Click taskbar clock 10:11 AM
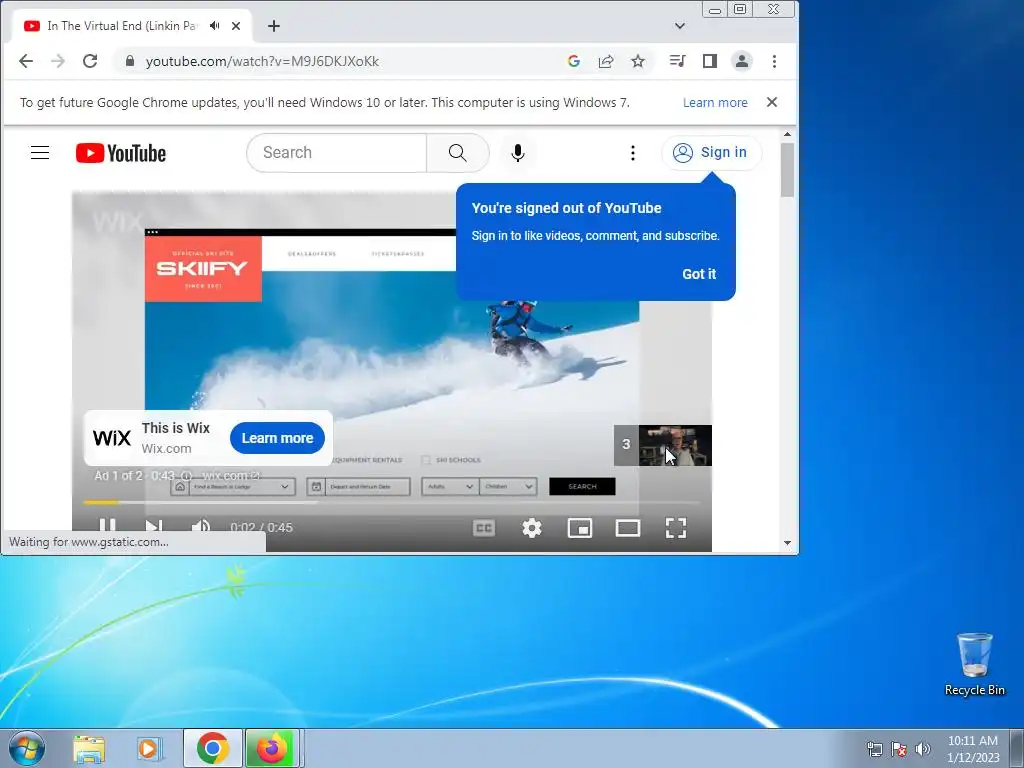Image resolution: width=1024 pixels, height=768 pixels. click(973, 741)
